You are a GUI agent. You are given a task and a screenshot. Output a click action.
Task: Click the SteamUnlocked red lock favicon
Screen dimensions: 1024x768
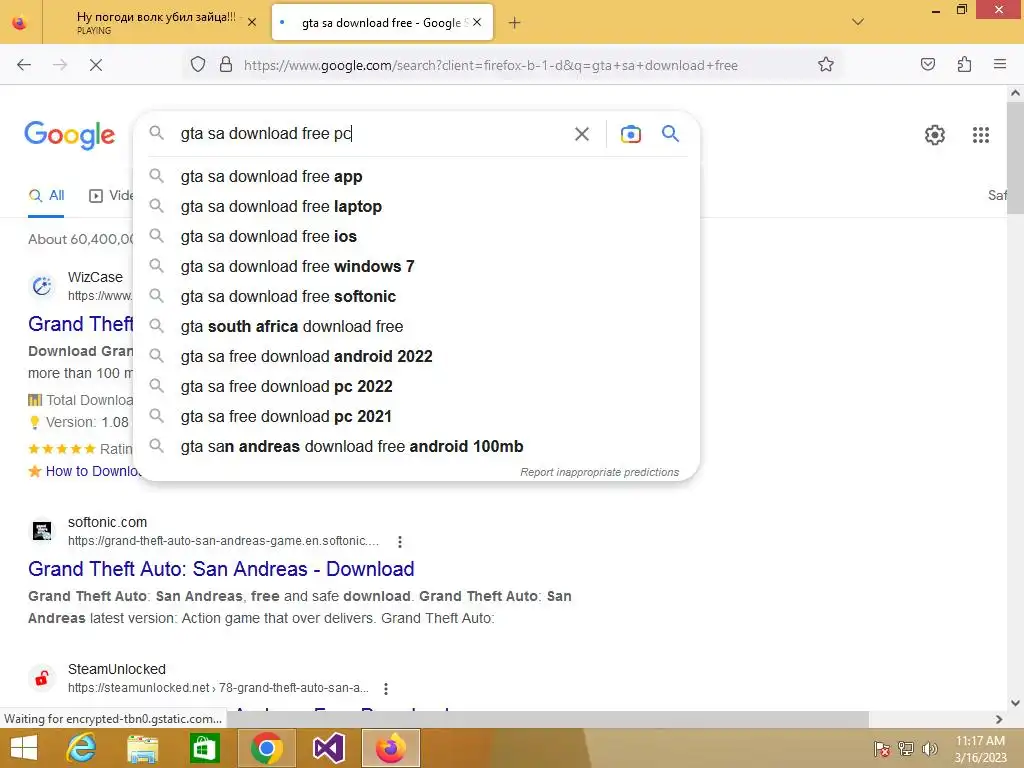point(42,678)
